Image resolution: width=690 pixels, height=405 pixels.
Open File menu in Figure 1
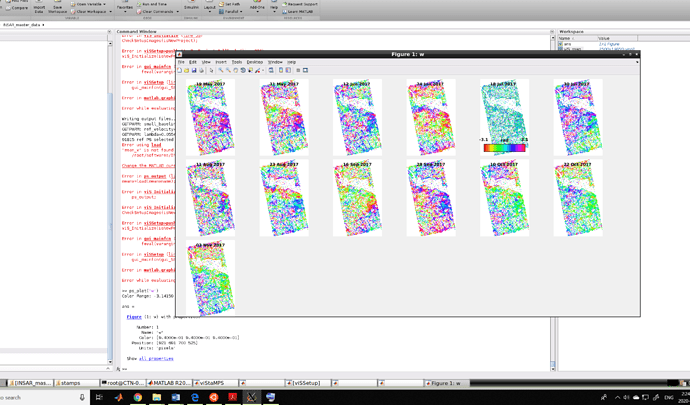click(181, 62)
